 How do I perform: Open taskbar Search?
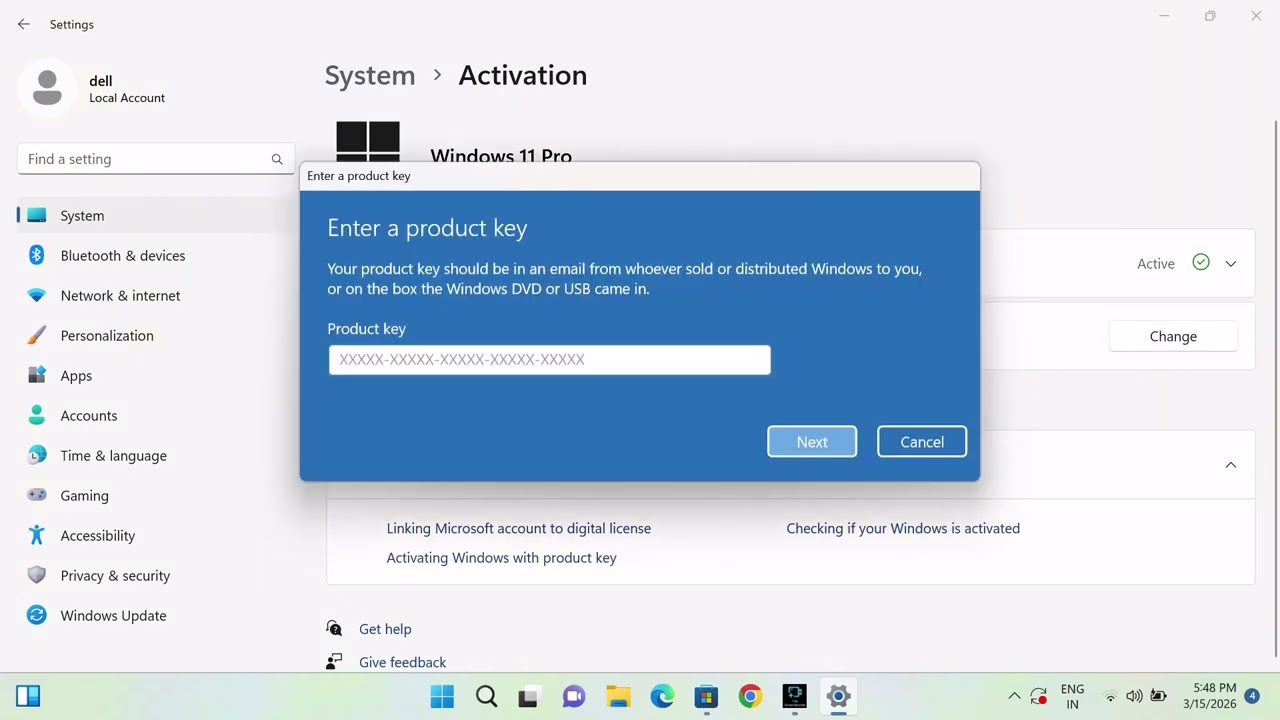click(x=486, y=696)
